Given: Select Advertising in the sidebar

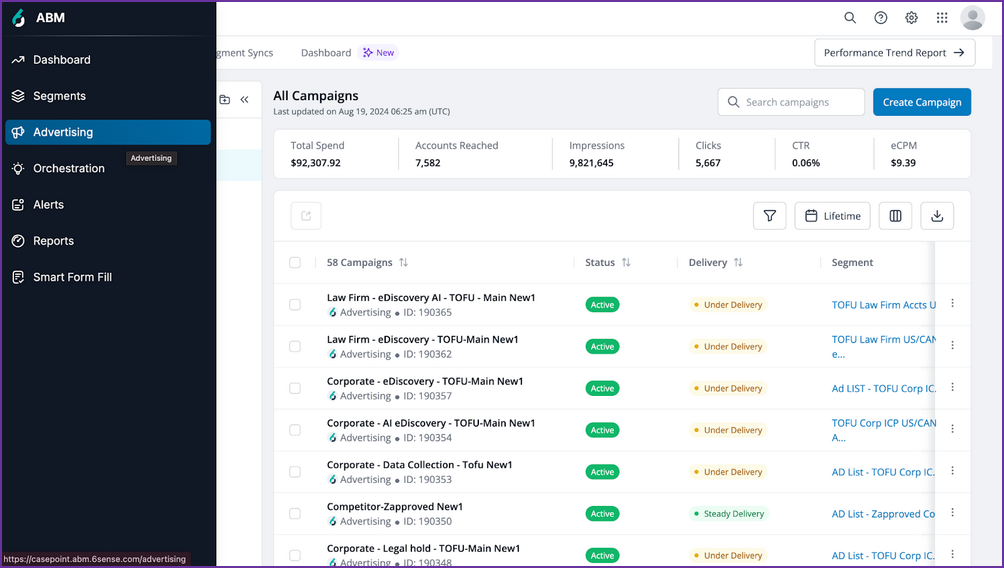Looking at the screenshot, I should click(108, 132).
